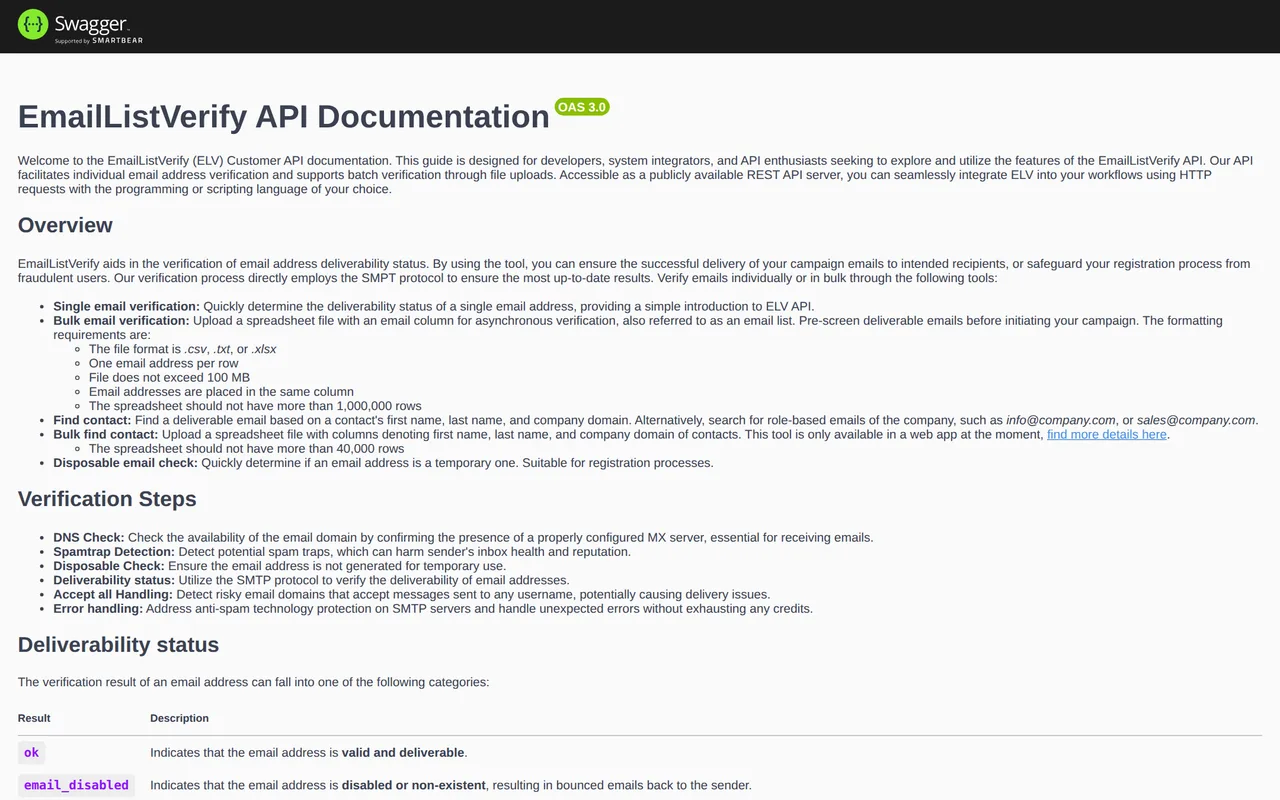The image size is (1280, 800).
Task: Click the 'ok' result code cell
Action: (32, 752)
